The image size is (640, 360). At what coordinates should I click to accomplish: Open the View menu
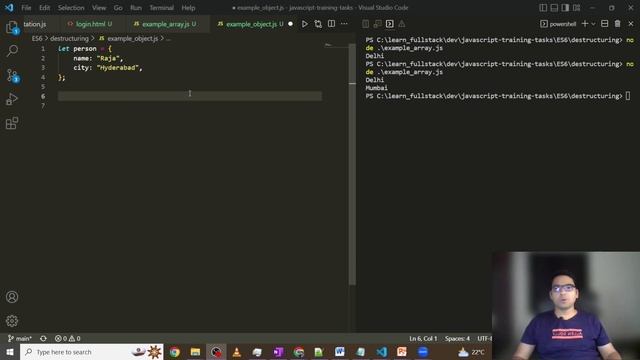(99, 8)
